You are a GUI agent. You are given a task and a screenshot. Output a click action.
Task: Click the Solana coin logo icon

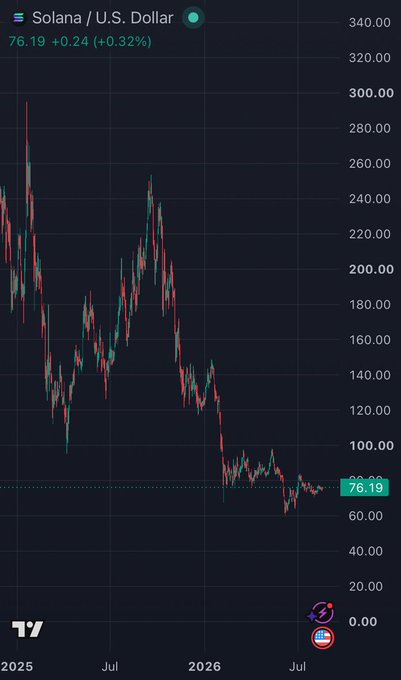[x=18, y=18]
